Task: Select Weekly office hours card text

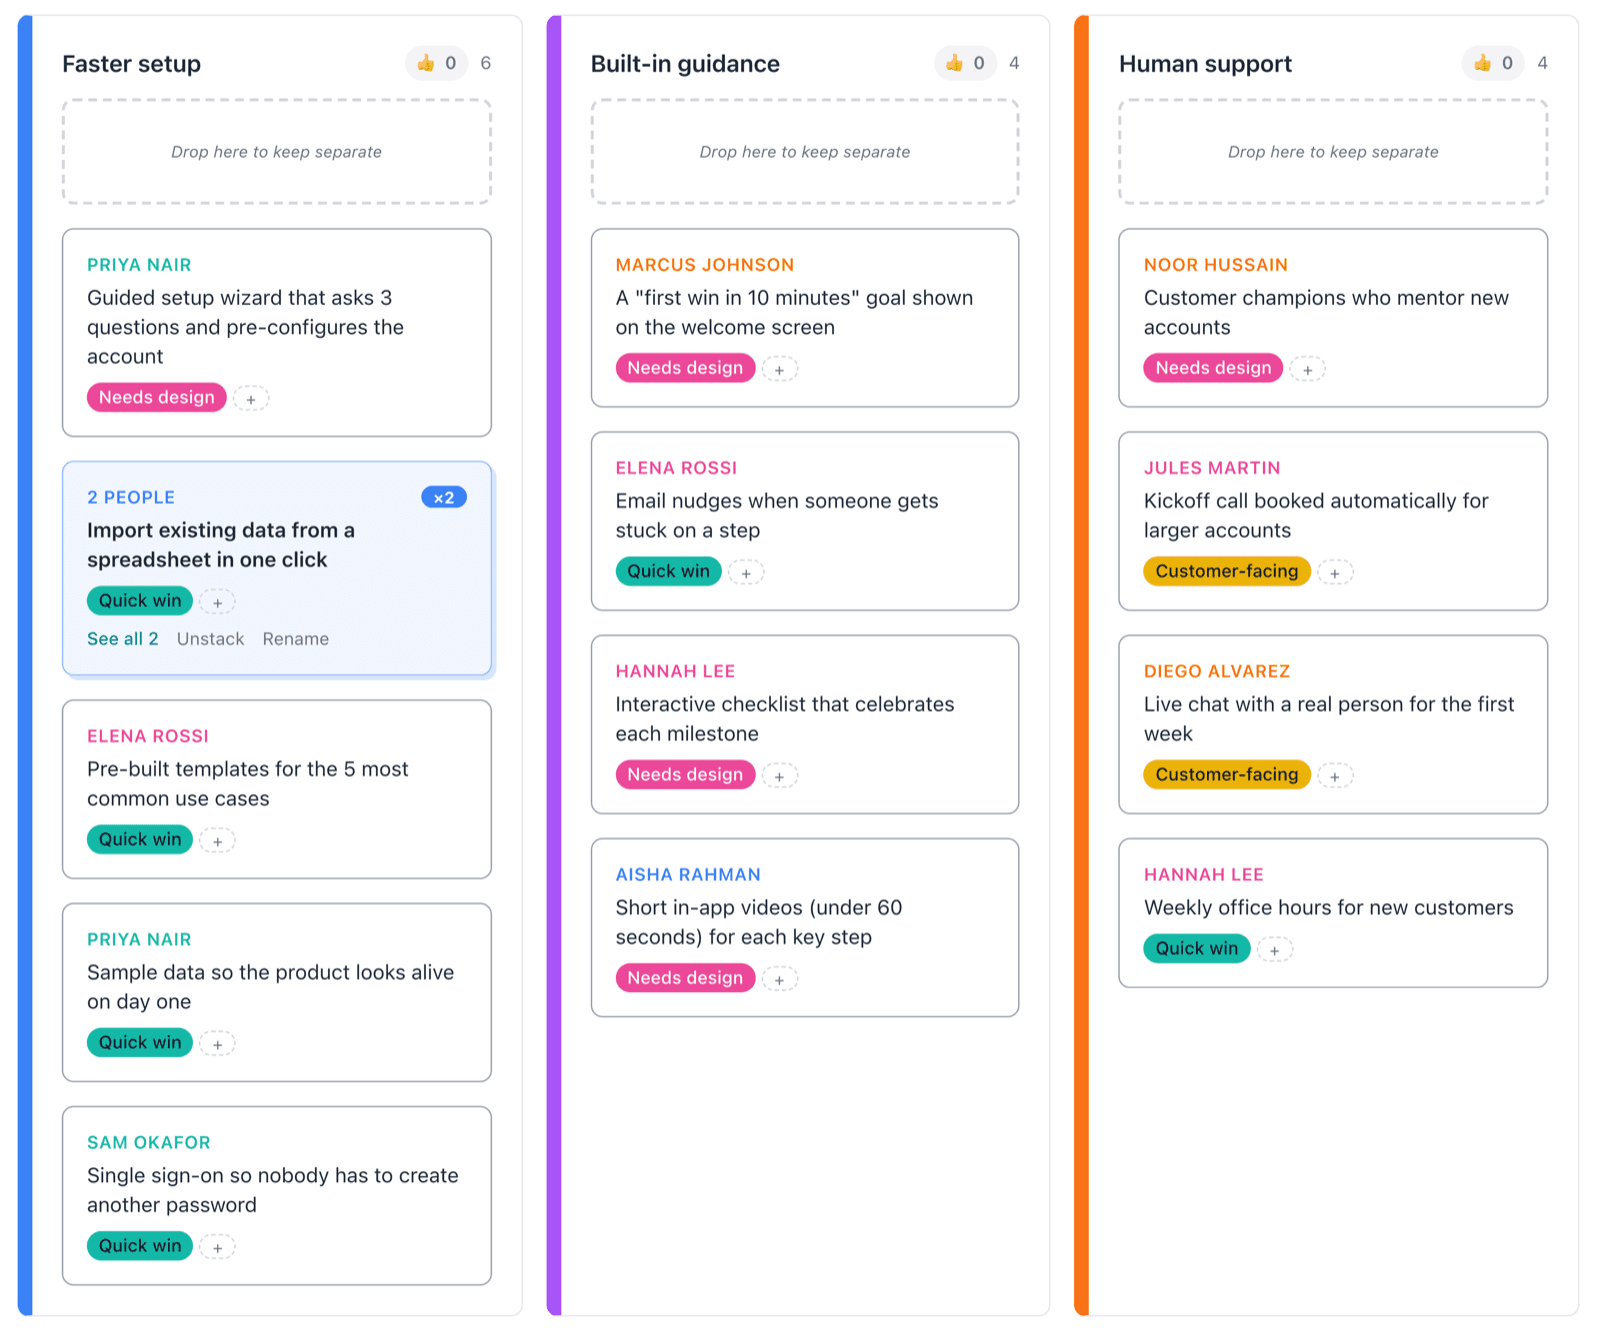Action: pyautogui.click(x=1328, y=908)
